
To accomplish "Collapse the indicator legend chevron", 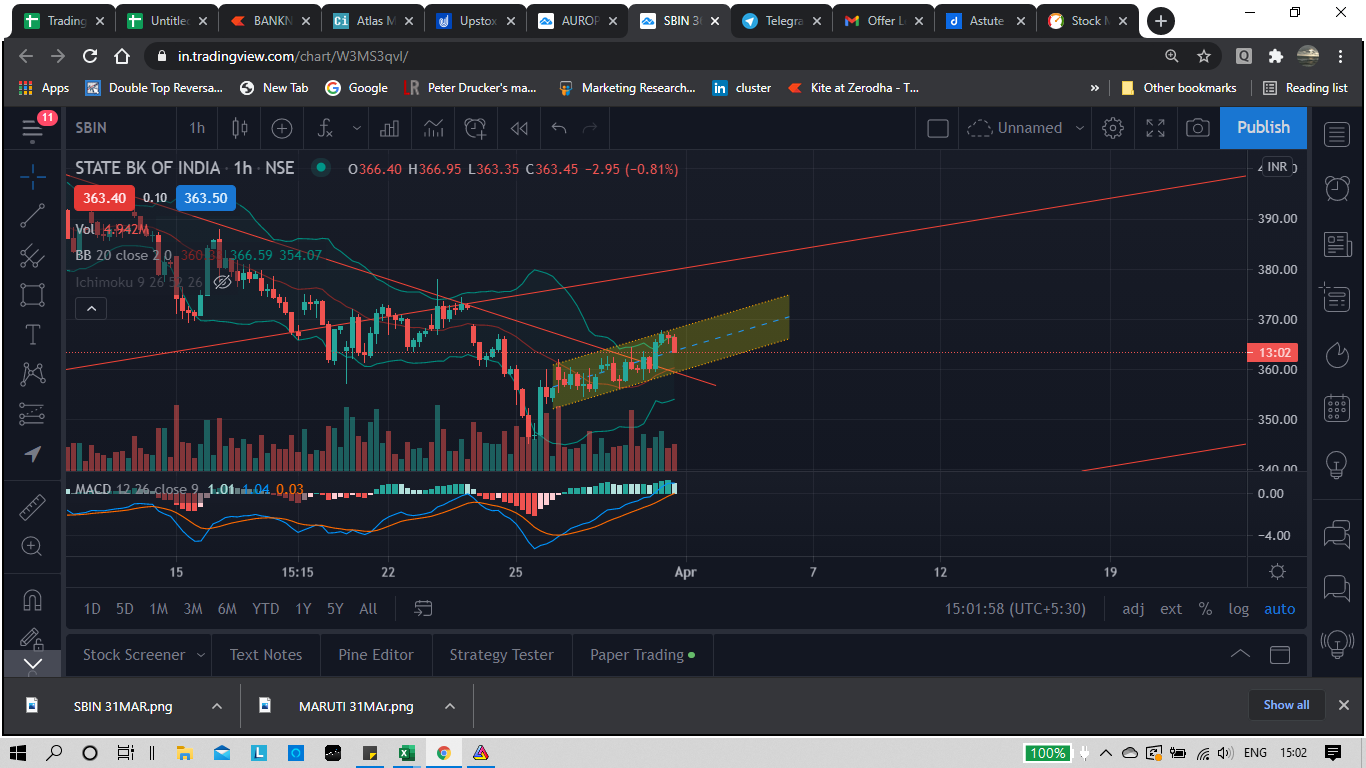I will click(91, 309).
